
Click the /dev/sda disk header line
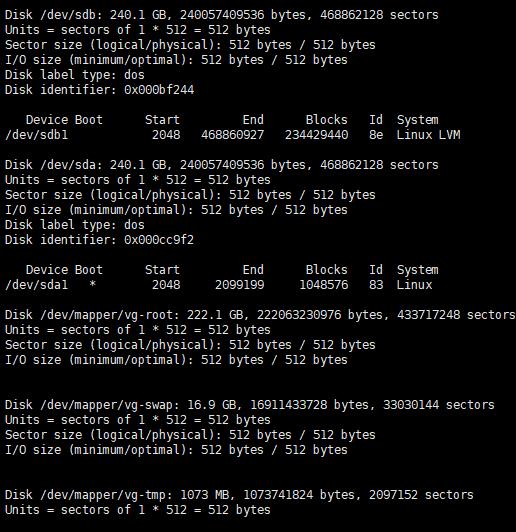click(x=222, y=165)
